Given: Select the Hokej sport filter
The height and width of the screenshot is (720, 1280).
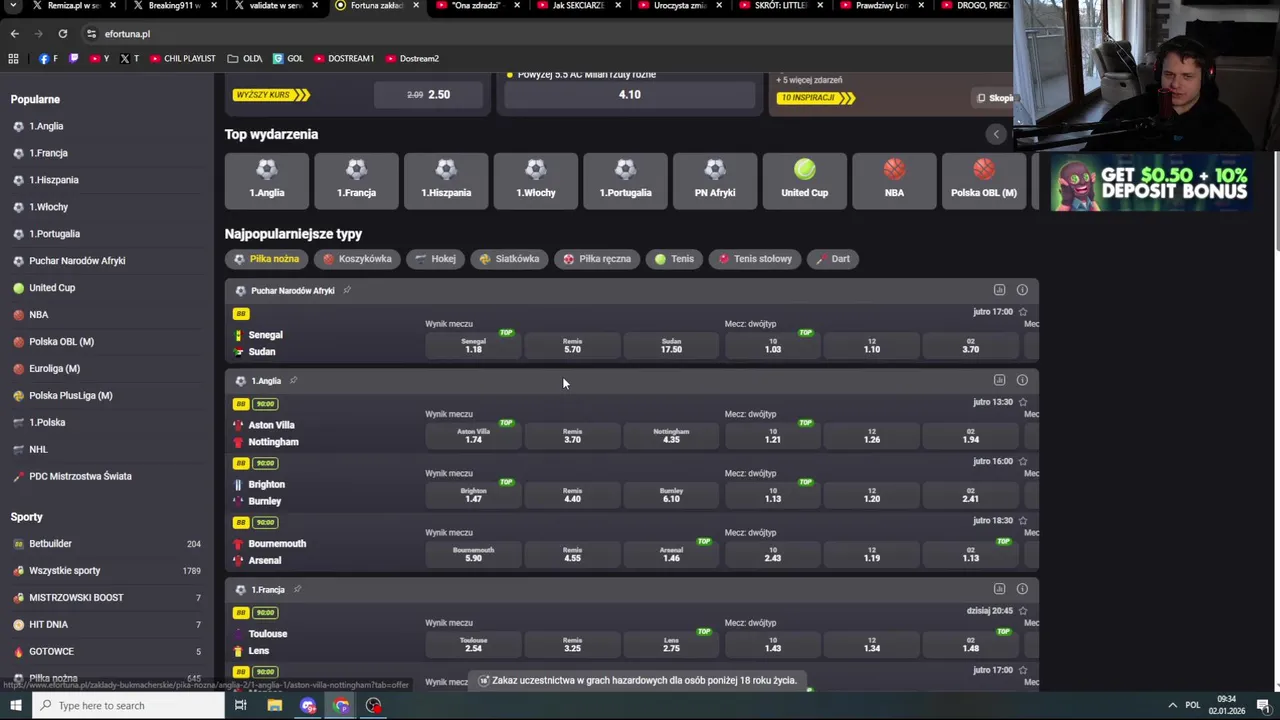Looking at the screenshot, I should click(436, 259).
